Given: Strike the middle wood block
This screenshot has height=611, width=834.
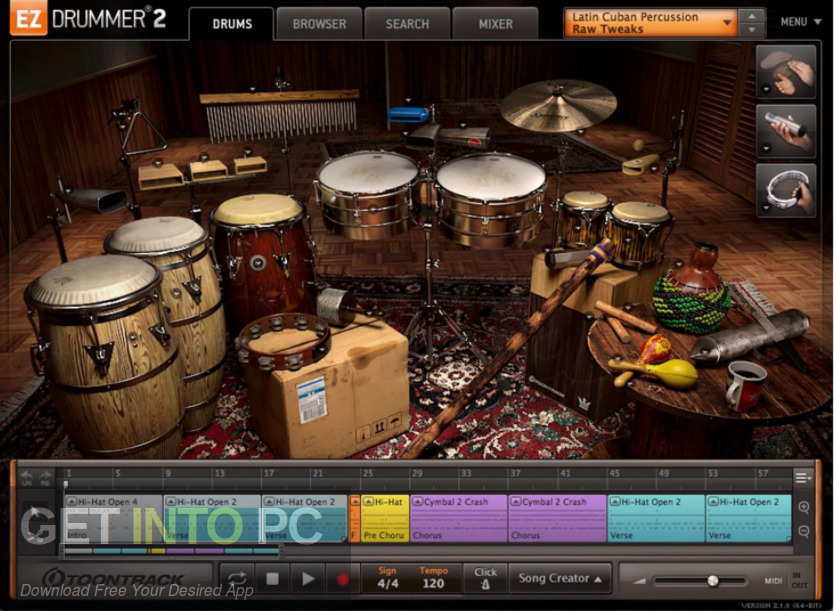Looking at the screenshot, I should click(x=208, y=170).
